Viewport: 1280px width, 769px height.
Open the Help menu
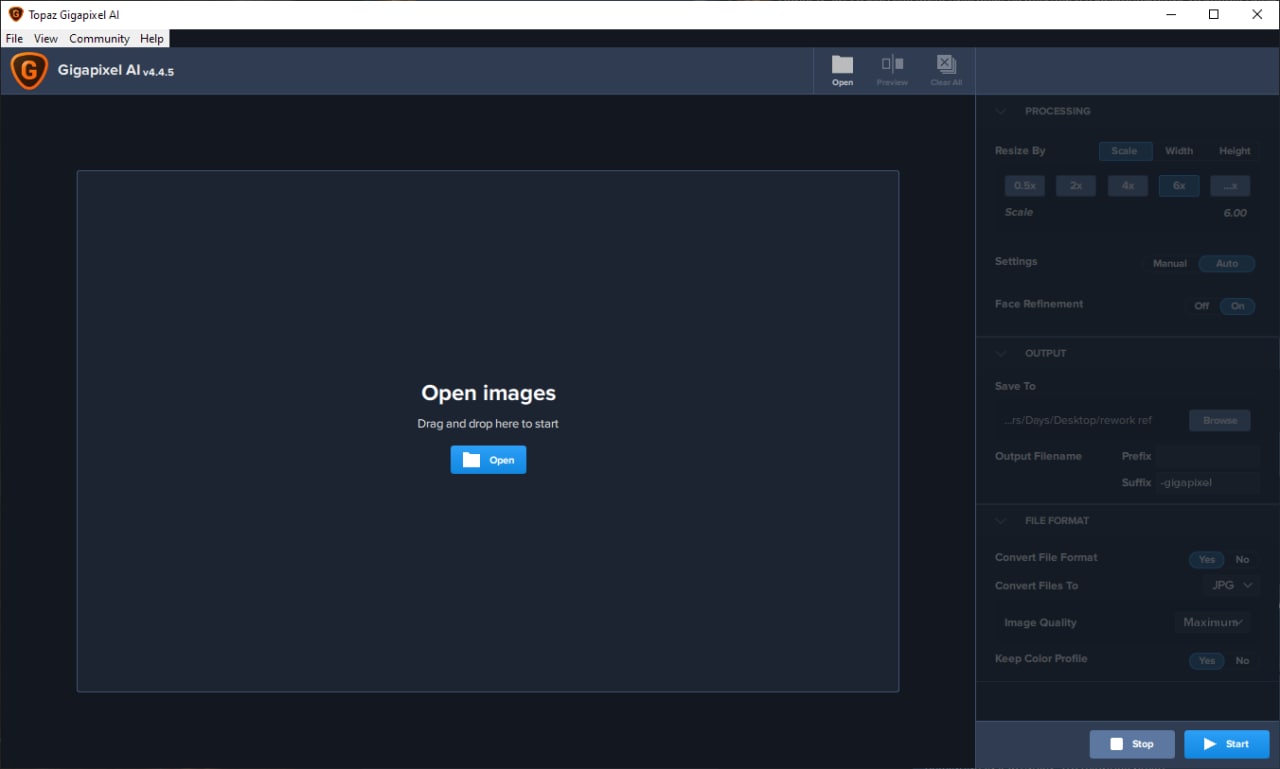pos(152,38)
